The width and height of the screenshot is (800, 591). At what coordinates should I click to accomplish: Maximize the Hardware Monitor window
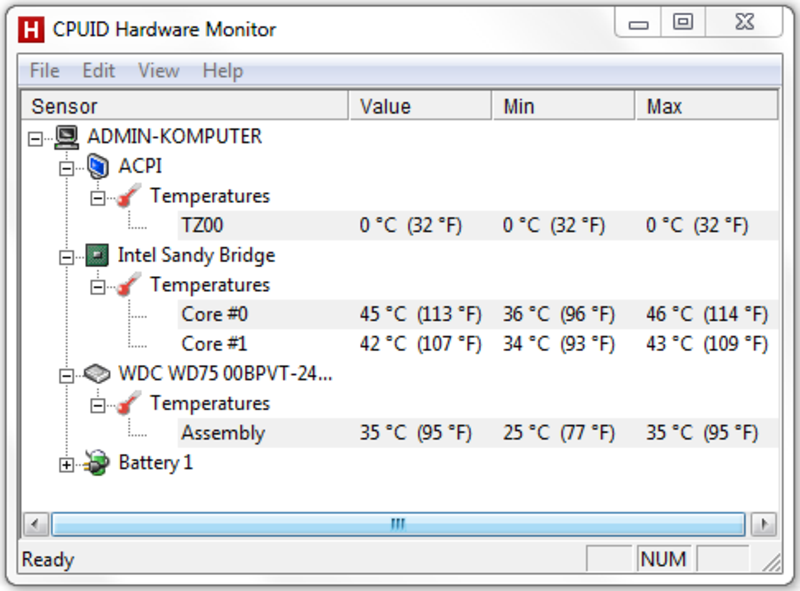pos(683,22)
